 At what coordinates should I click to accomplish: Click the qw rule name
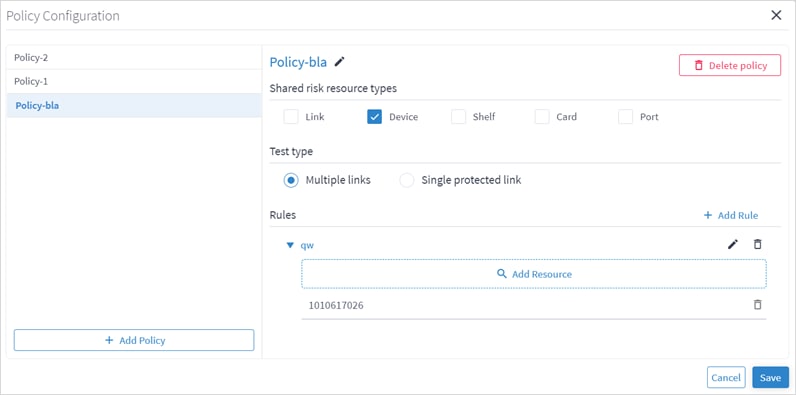click(307, 245)
